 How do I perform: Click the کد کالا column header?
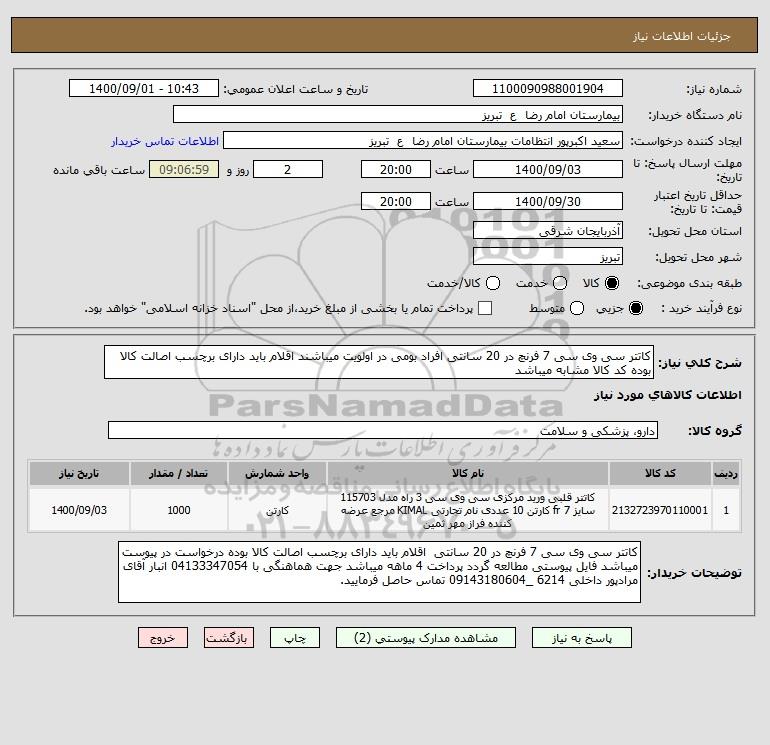pyautogui.click(x=660, y=473)
